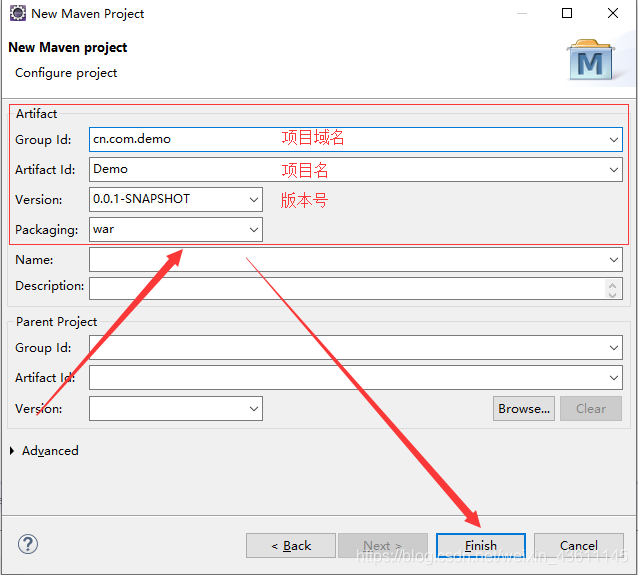Click the disabled Next button

[x=383, y=545]
